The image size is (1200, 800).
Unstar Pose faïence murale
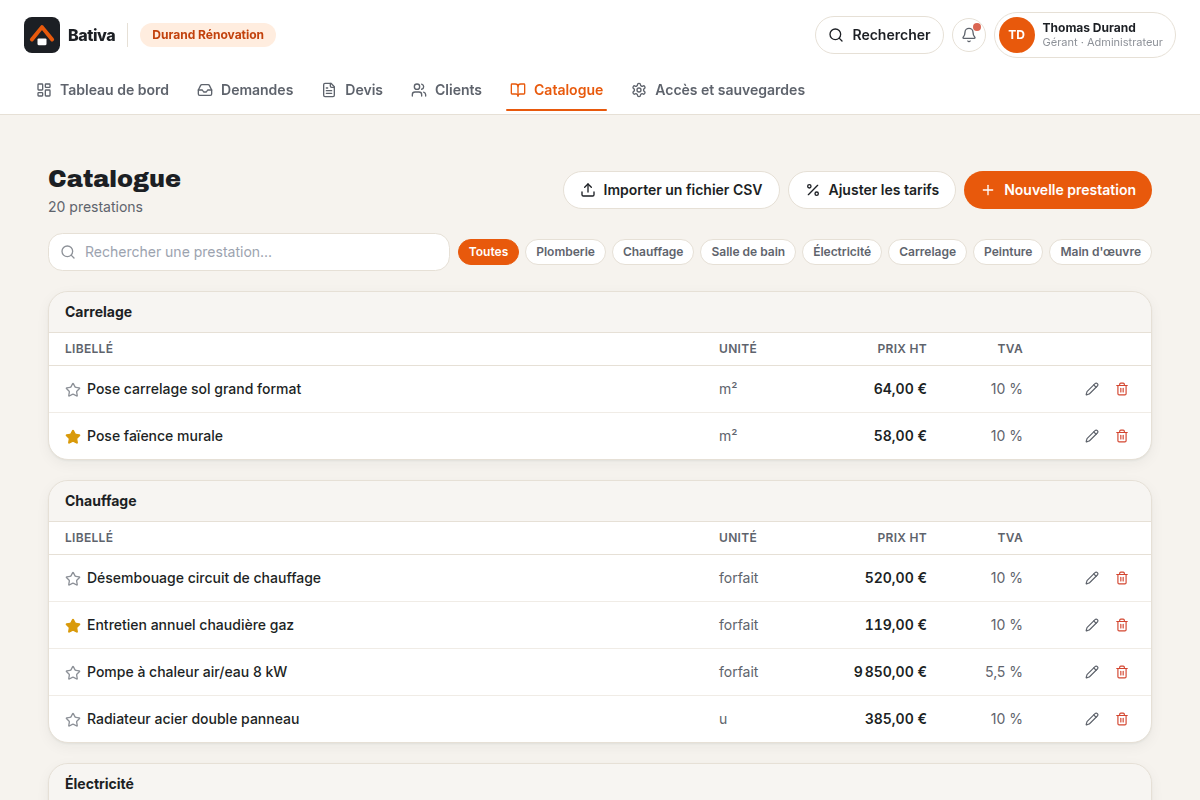73,437
